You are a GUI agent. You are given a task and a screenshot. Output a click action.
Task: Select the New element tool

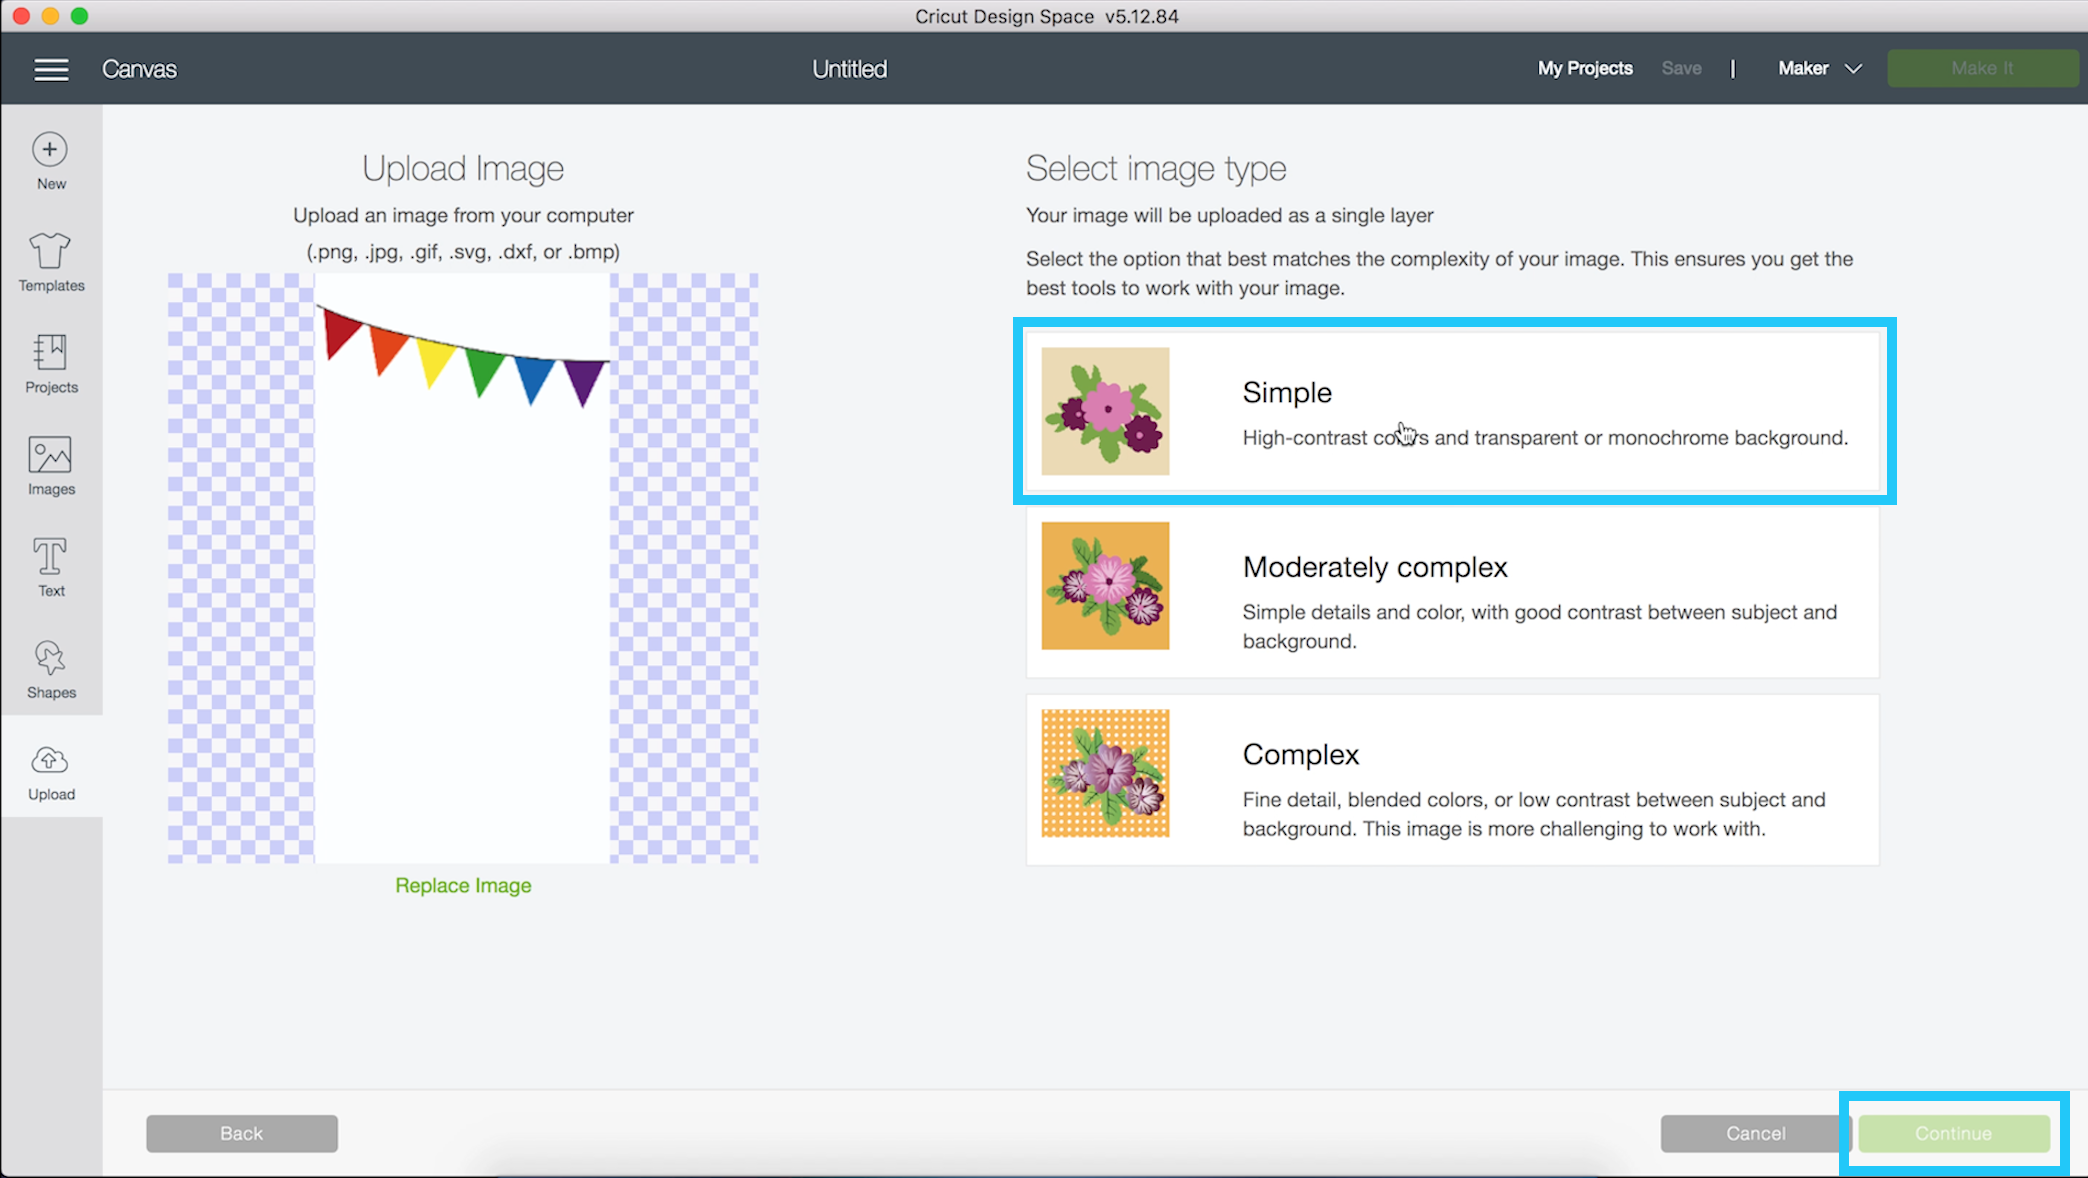pos(50,159)
